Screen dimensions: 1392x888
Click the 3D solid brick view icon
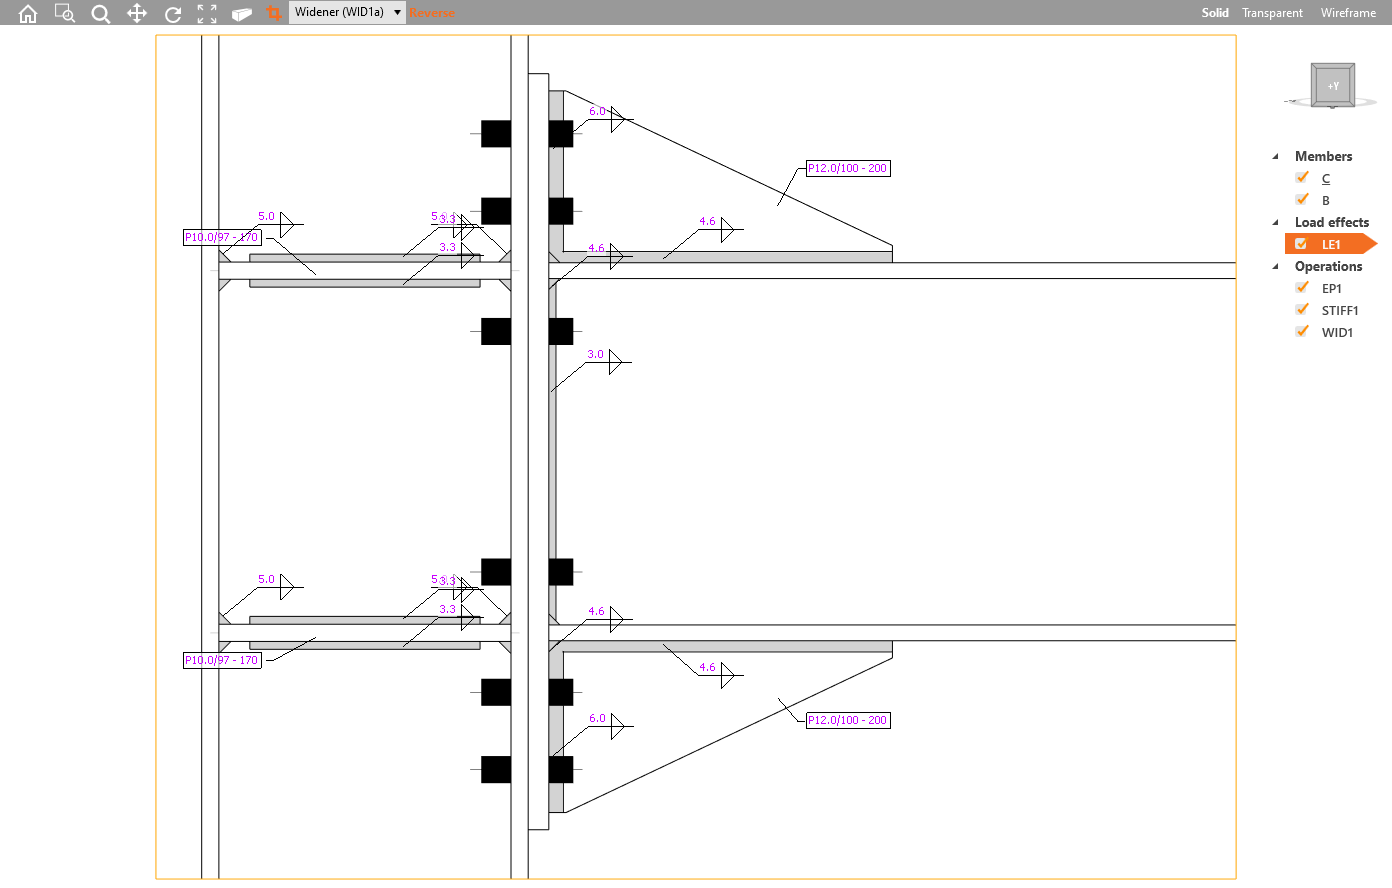click(x=241, y=13)
